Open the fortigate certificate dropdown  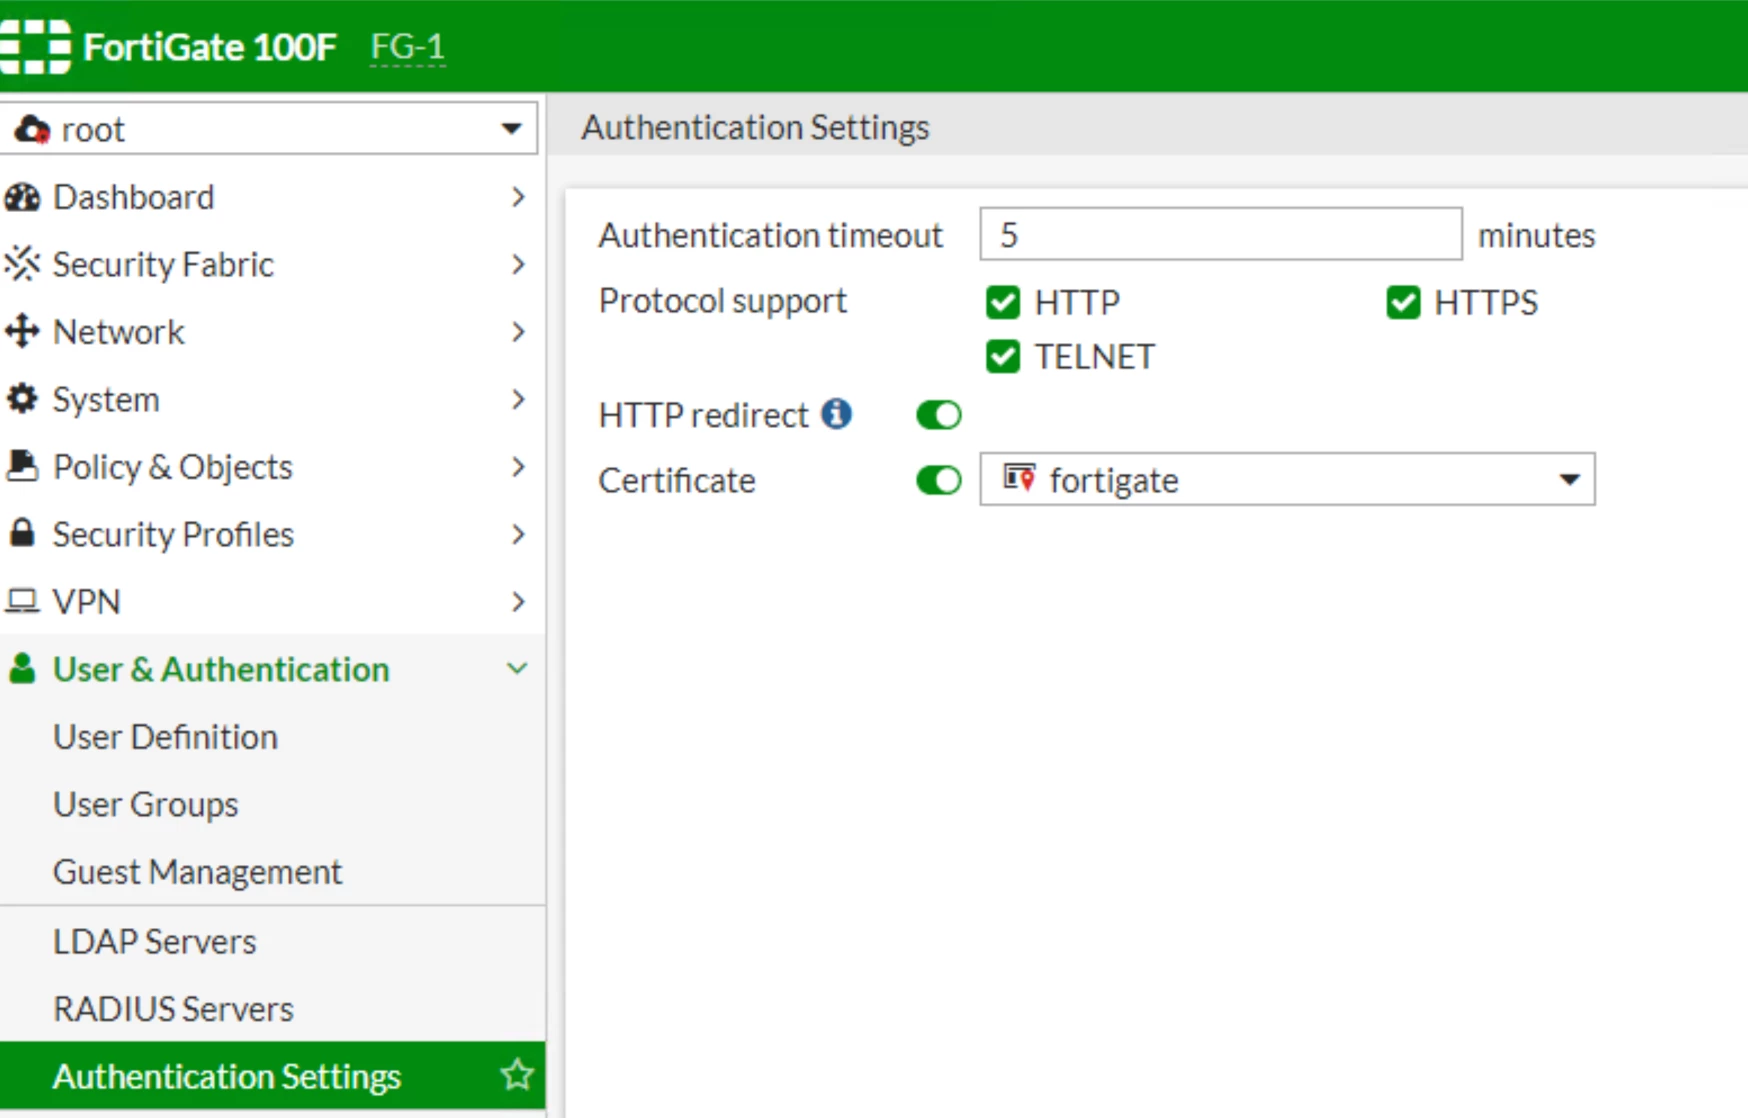tap(1287, 480)
